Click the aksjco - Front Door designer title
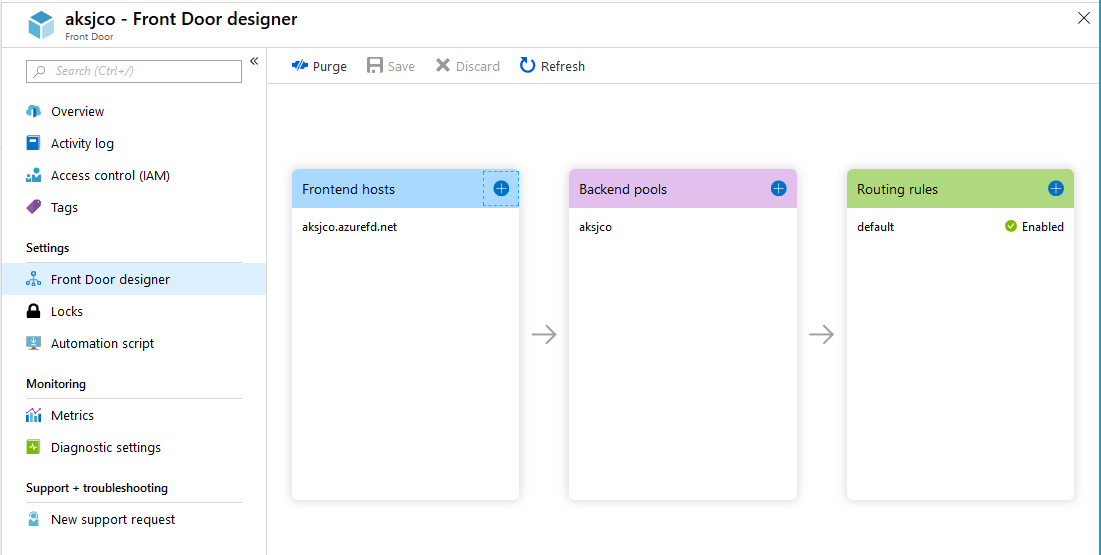The width and height of the screenshot is (1101, 555). pyautogui.click(x=181, y=19)
